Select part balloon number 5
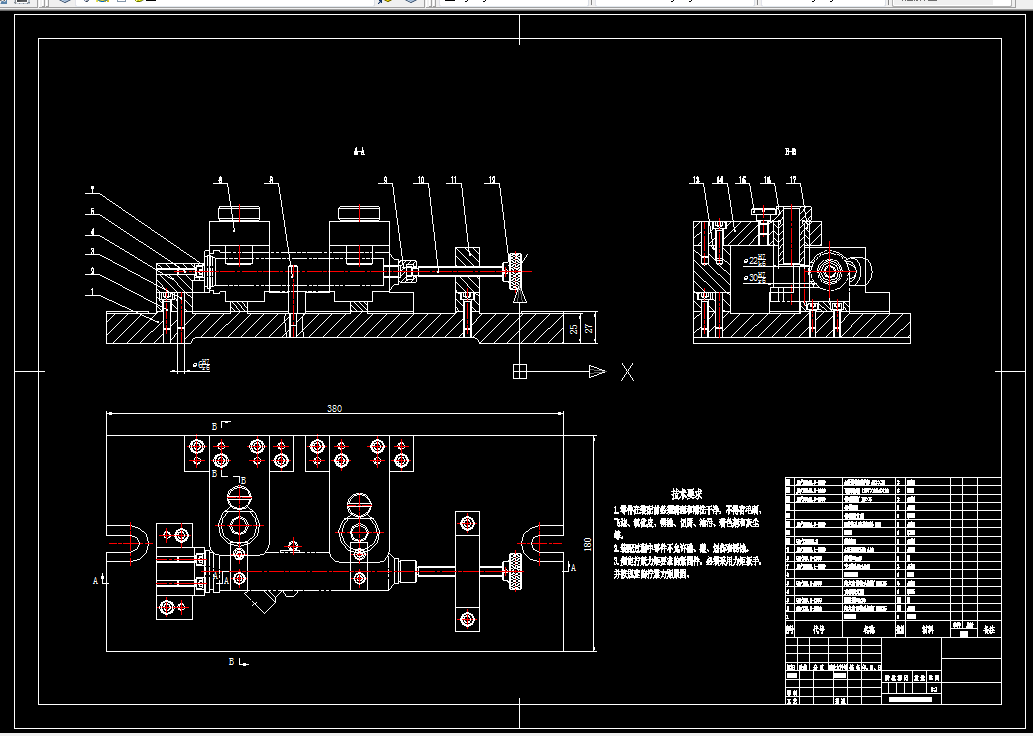Image resolution: width=1033 pixels, height=736 pixels. 93,212
